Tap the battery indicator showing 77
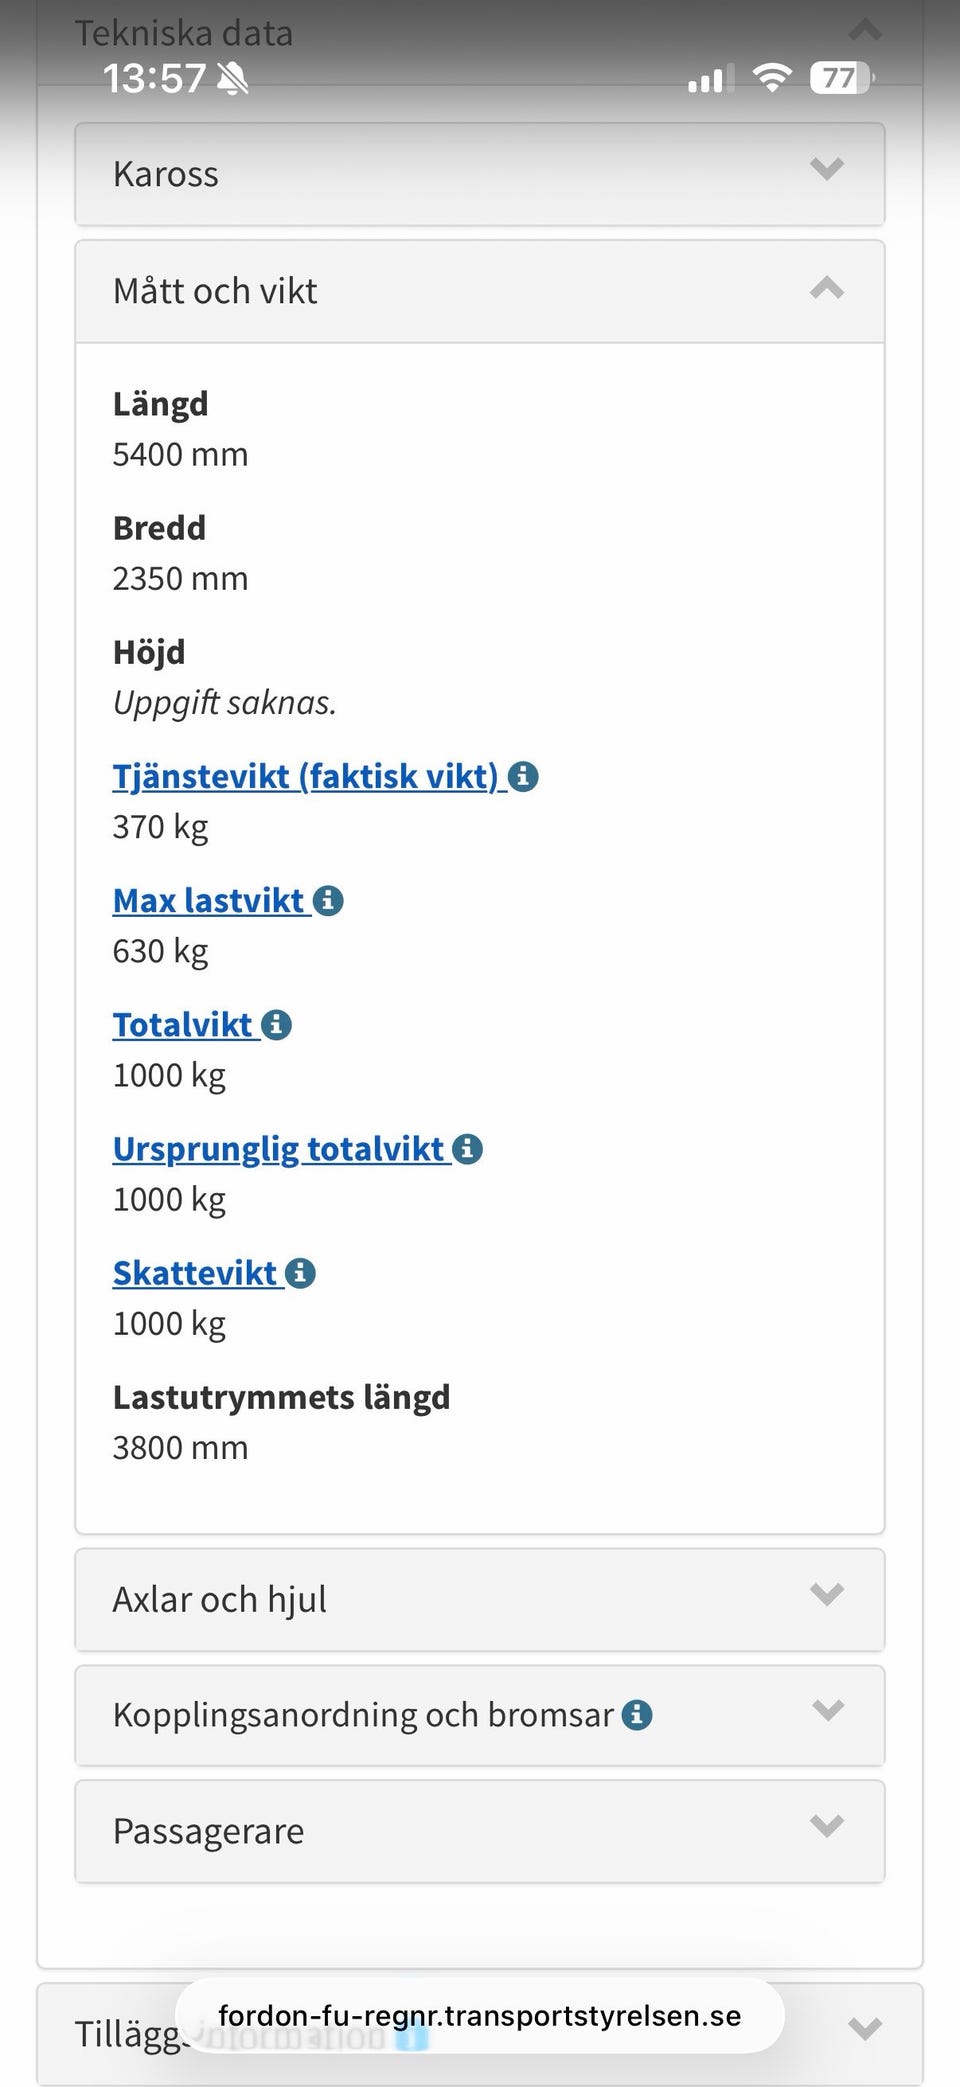The image size is (960, 2087). [x=840, y=78]
